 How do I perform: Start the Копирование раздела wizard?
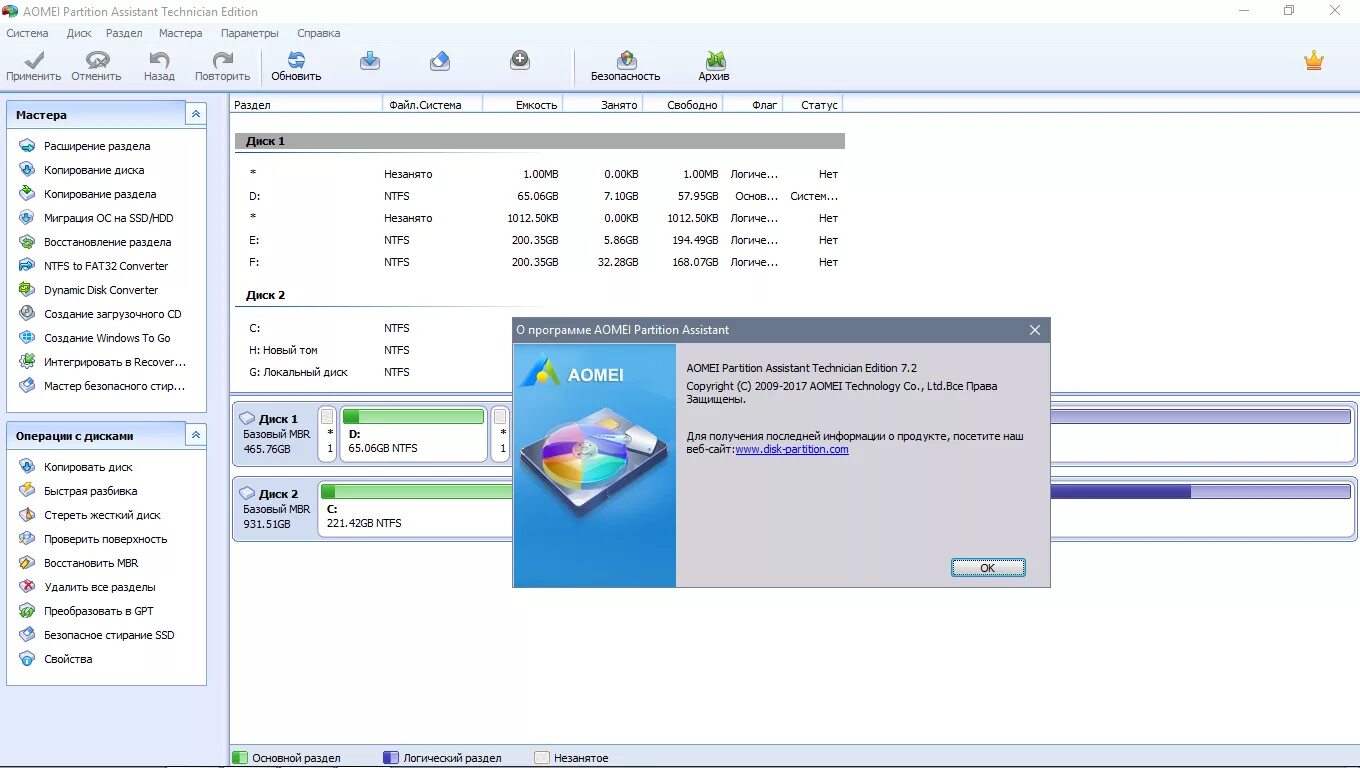[x=100, y=194]
